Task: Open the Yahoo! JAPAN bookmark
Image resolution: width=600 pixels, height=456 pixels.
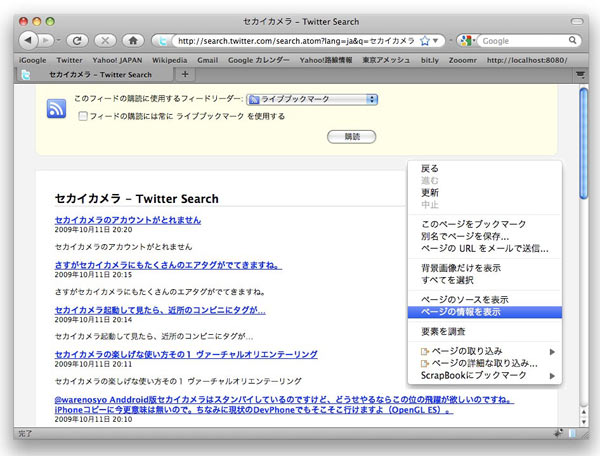Action: click(x=117, y=60)
